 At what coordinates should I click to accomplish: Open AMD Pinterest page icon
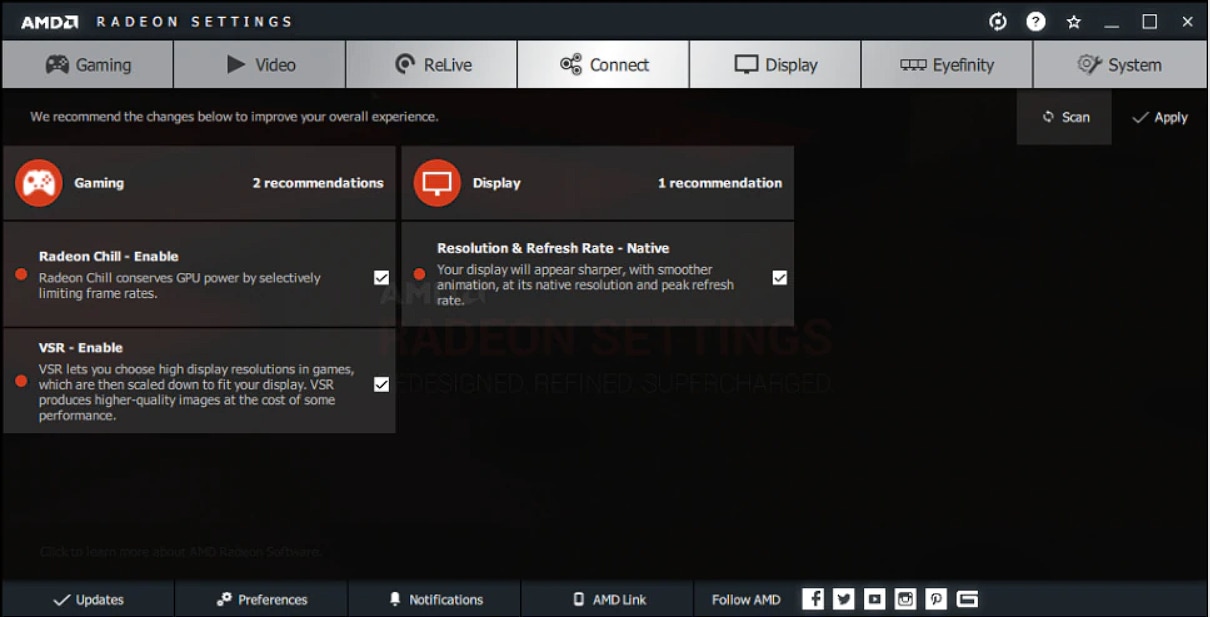tap(936, 599)
